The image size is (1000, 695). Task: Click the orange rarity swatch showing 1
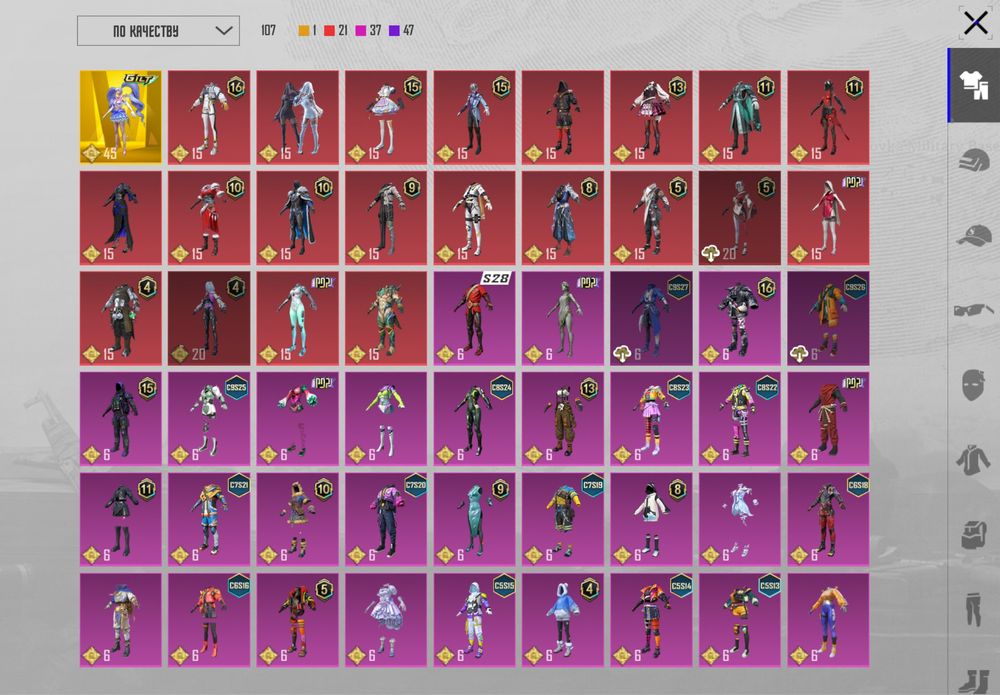[304, 31]
